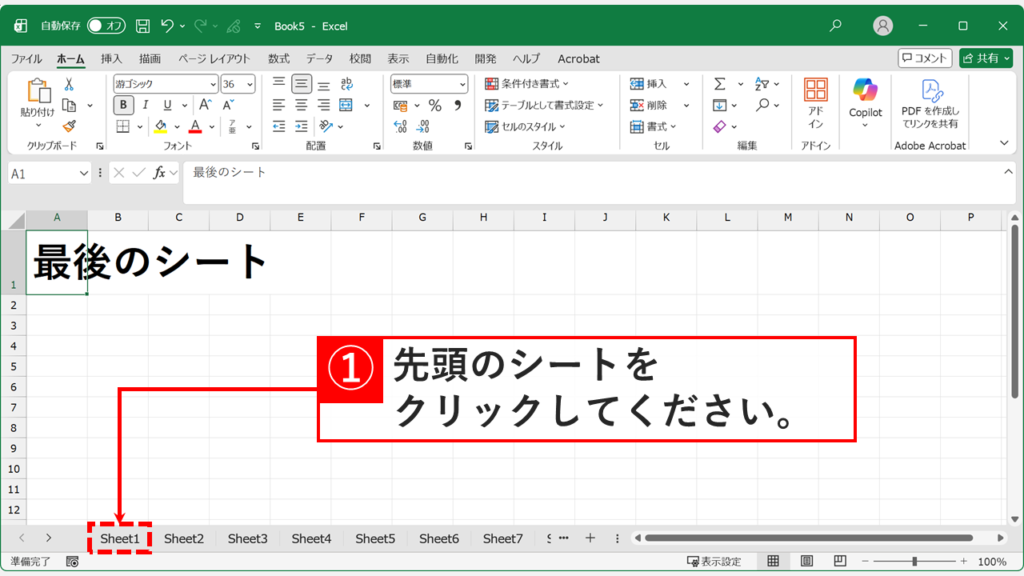The width and height of the screenshot is (1024, 576).
Task: Open the Copilot assistant
Action: coord(864,100)
